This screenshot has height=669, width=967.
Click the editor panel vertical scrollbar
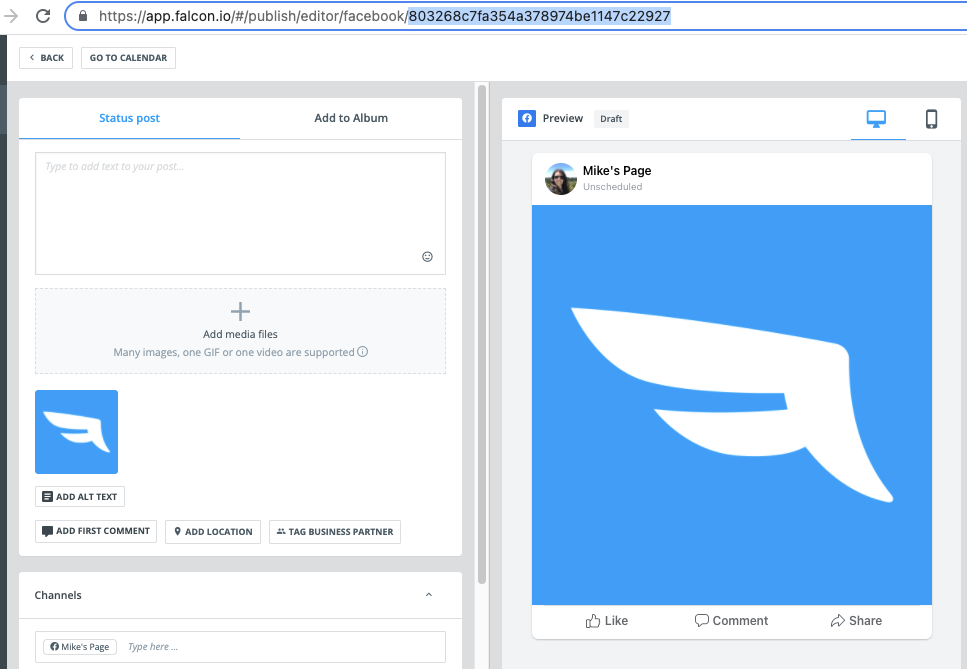(482, 333)
